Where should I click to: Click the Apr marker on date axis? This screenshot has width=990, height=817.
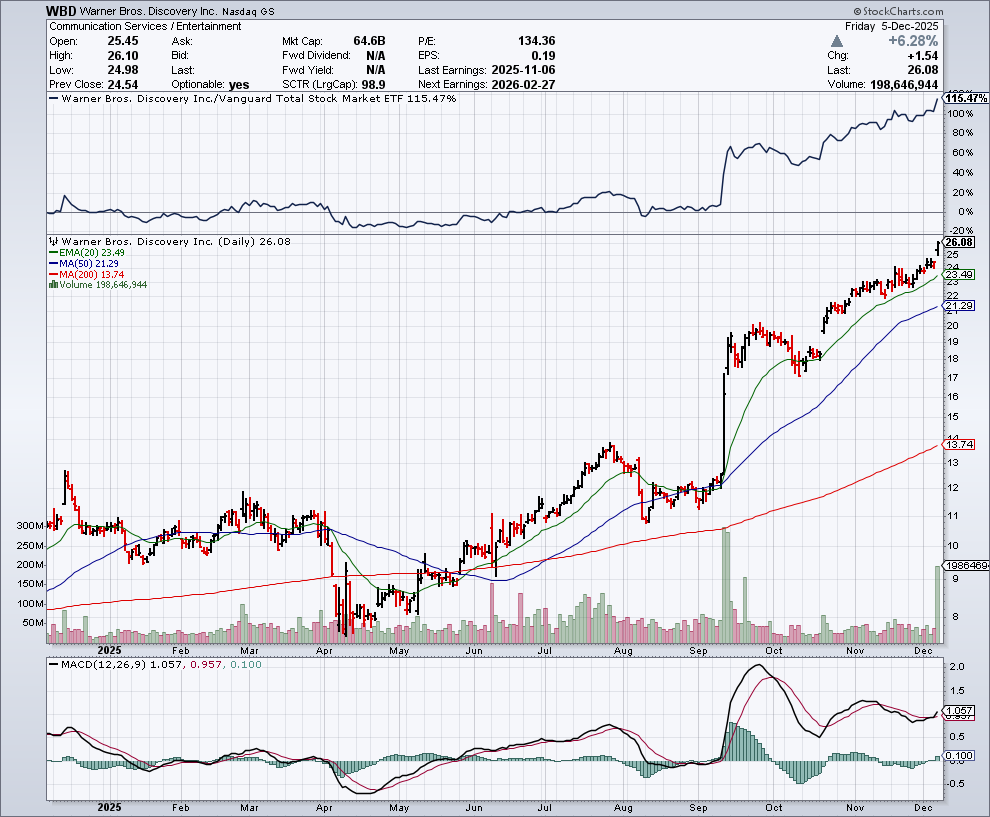324,805
